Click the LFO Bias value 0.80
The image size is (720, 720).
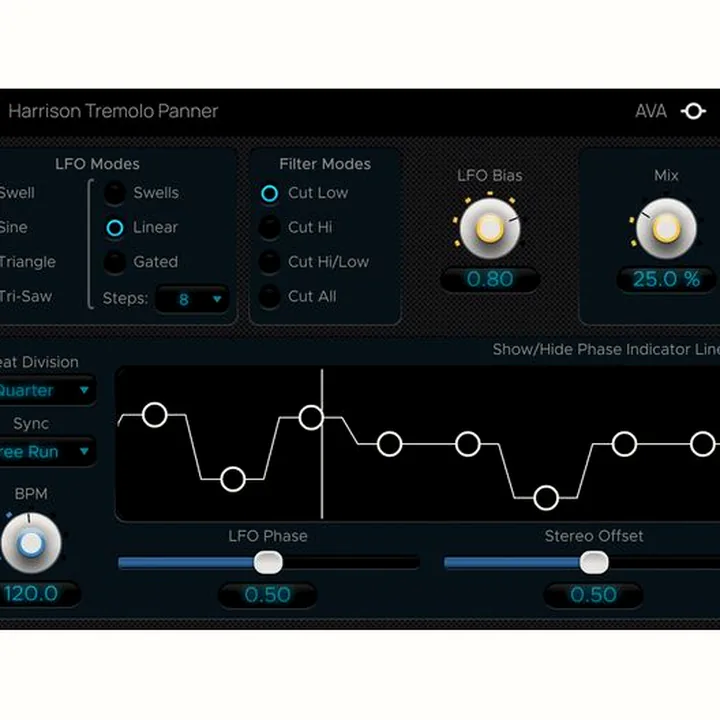pos(489,279)
